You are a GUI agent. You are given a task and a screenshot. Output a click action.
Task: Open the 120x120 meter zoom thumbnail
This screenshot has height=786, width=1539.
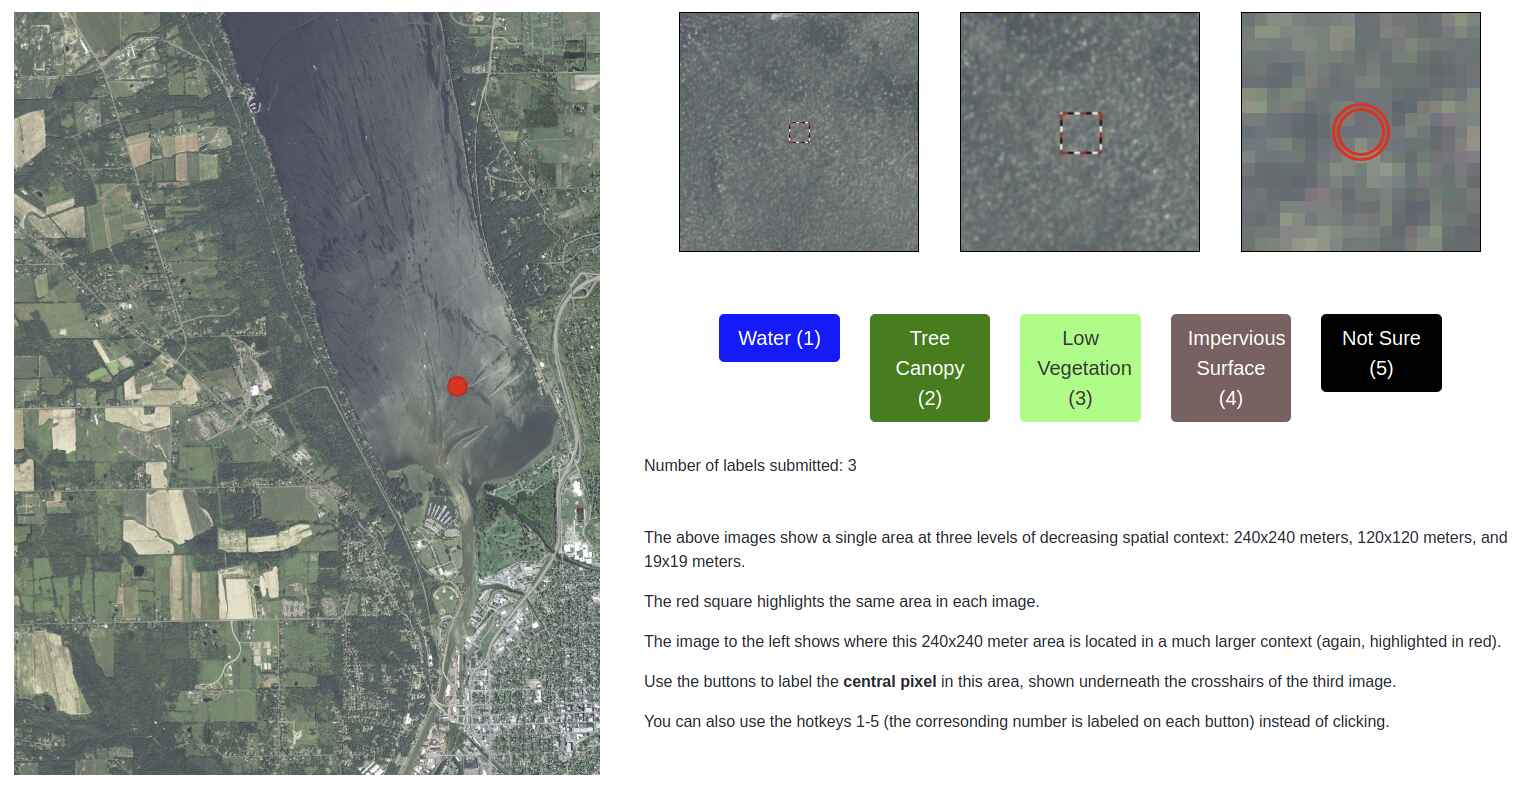[x=1080, y=132]
